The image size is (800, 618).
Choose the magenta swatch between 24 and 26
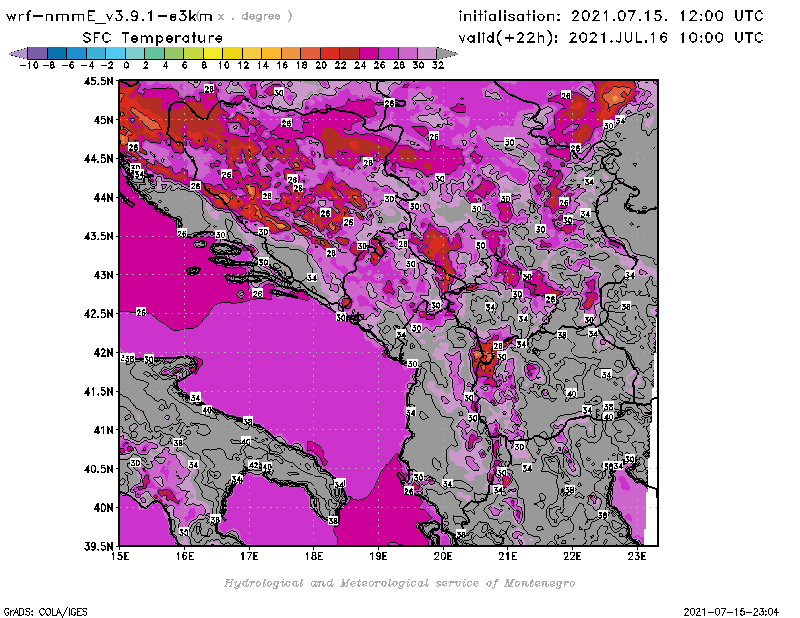tap(369, 53)
